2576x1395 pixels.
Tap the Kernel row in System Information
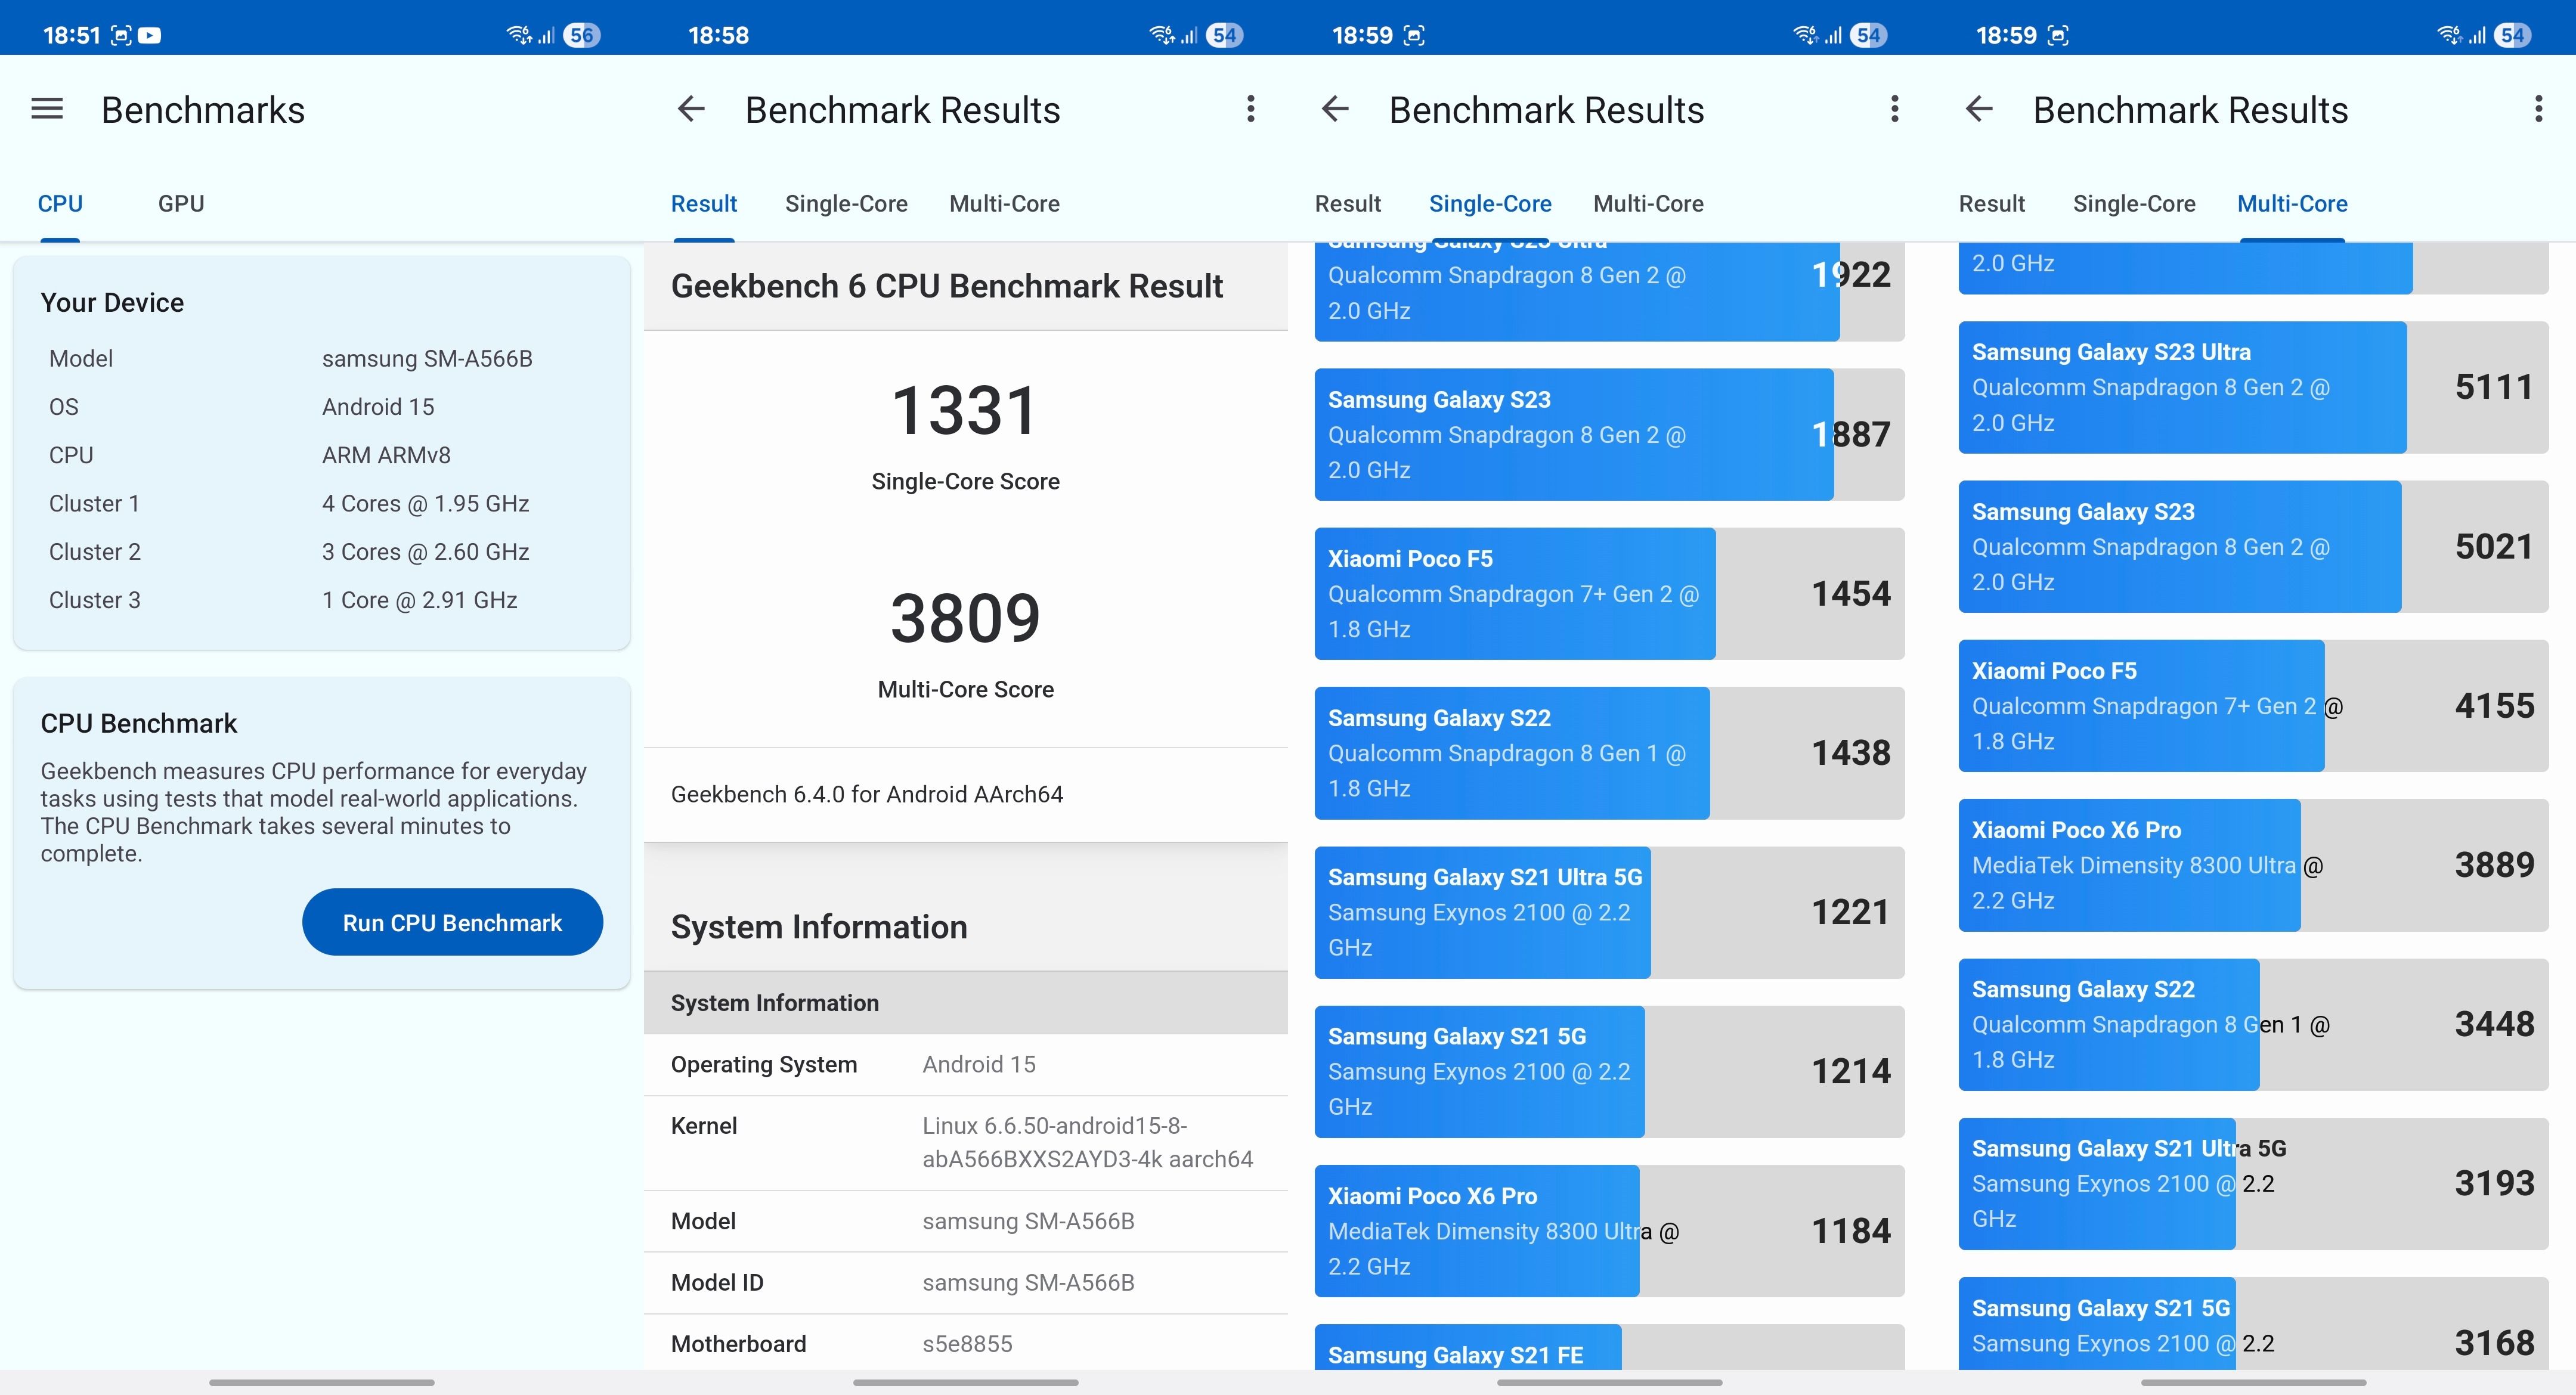tap(965, 1142)
